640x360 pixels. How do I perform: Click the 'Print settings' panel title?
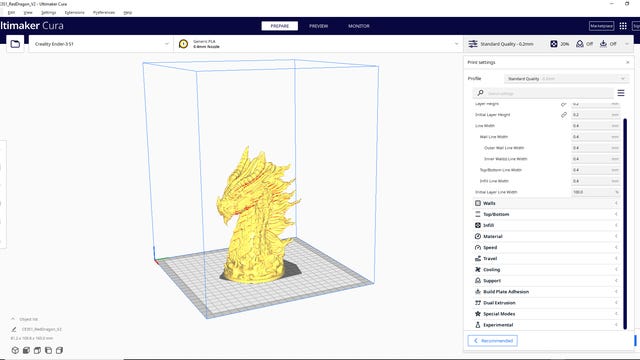tap(481, 62)
